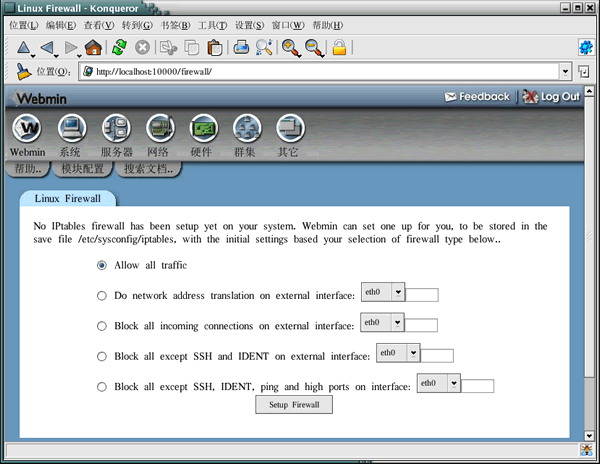Open the 帮助.. help tab
Screen dimensions: 600x464
pos(28,169)
